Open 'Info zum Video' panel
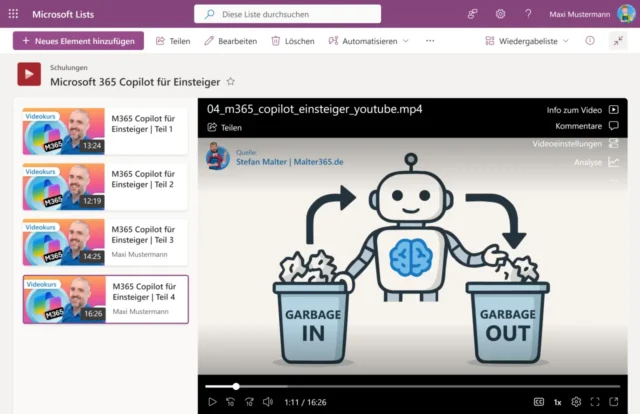The width and height of the screenshot is (640, 414). (582, 110)
